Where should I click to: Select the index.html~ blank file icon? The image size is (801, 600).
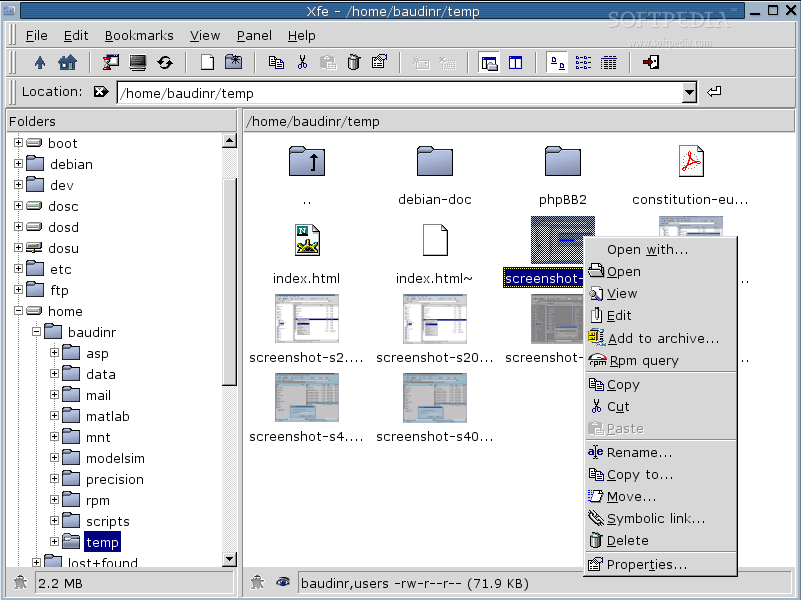tap(435, 240)
